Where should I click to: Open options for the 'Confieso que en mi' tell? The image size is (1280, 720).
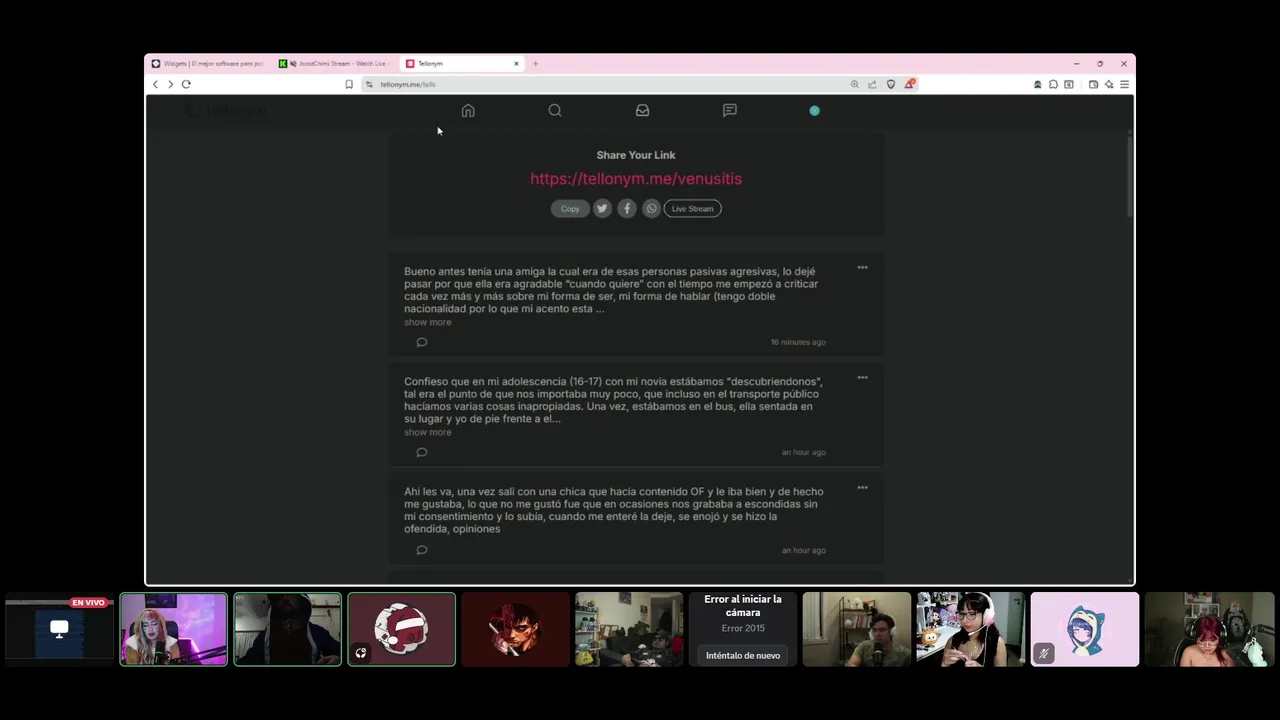point(862,377)
